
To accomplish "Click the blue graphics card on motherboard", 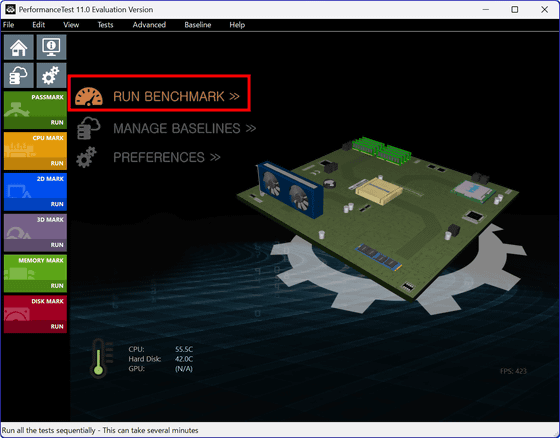I will pyautogui.click(x=290, y=190).
